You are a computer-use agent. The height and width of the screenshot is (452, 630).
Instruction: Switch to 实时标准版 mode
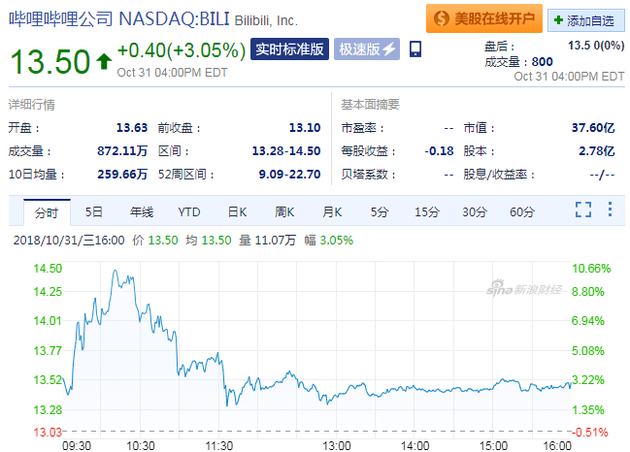pyautogui.click(x=289, y=49)
